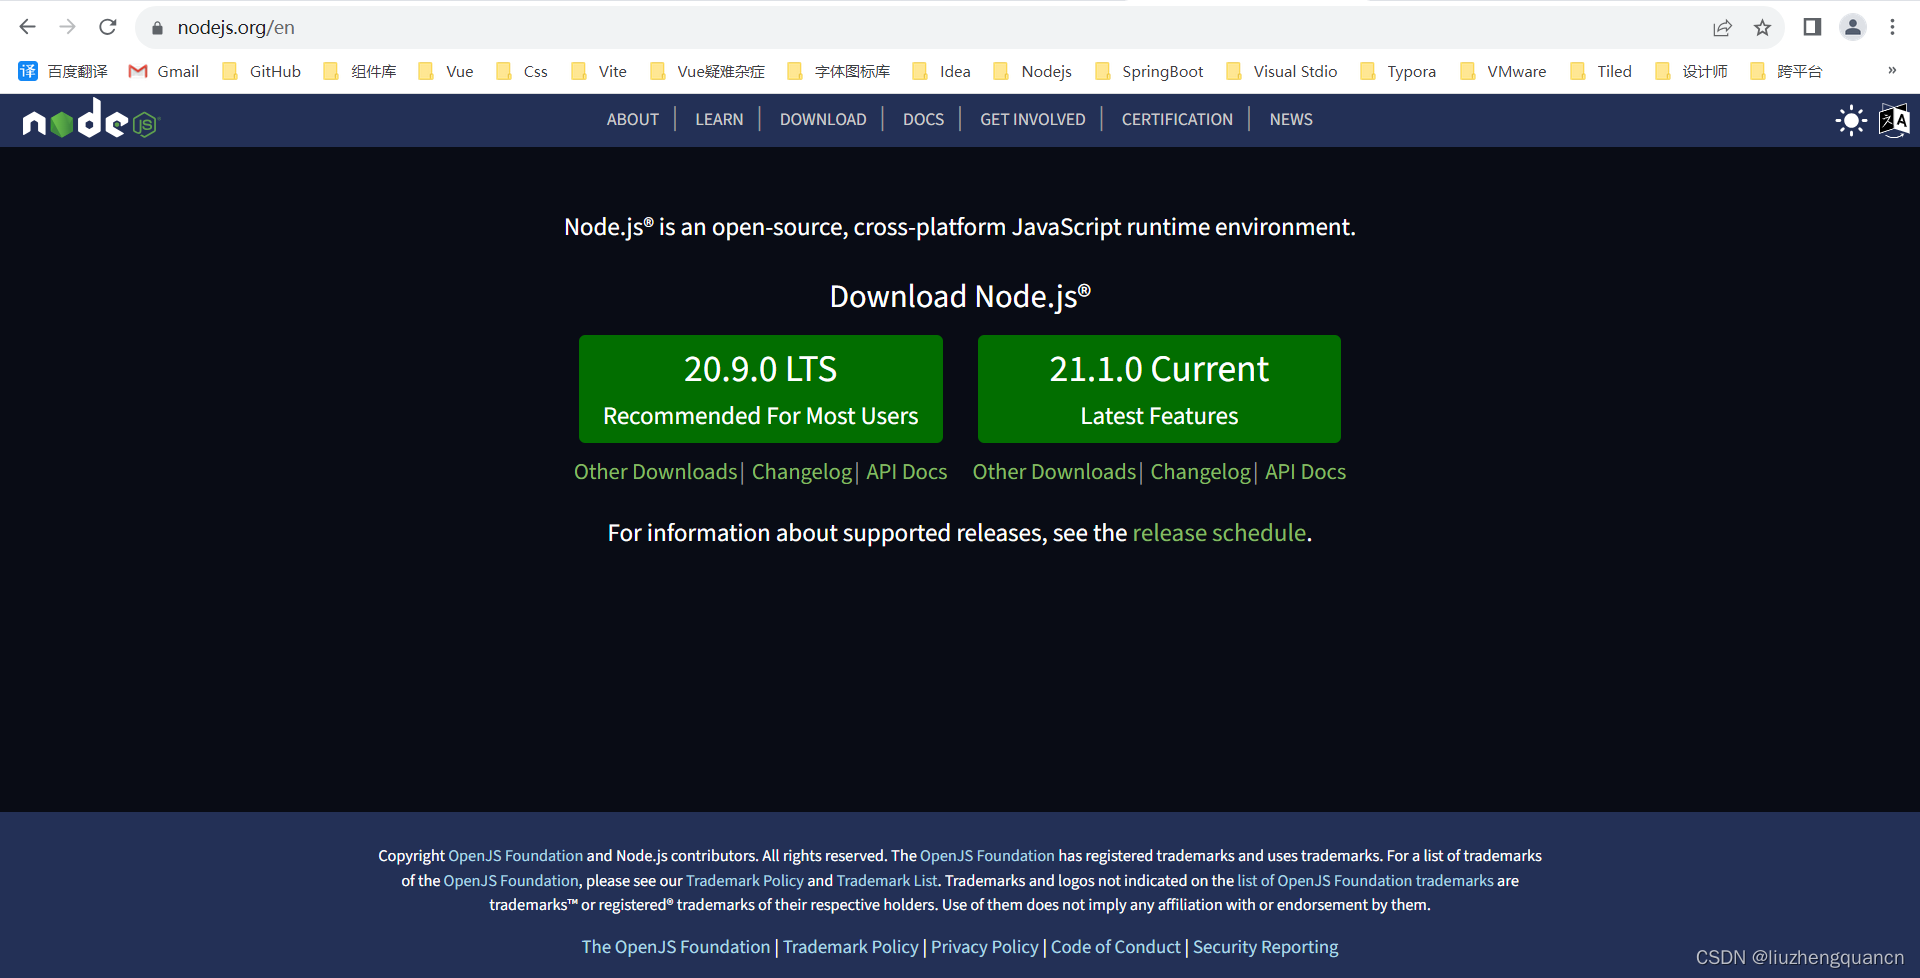Open the ABOUT nav item
This screenshot has width=1920, height=978.
[632, 119]
